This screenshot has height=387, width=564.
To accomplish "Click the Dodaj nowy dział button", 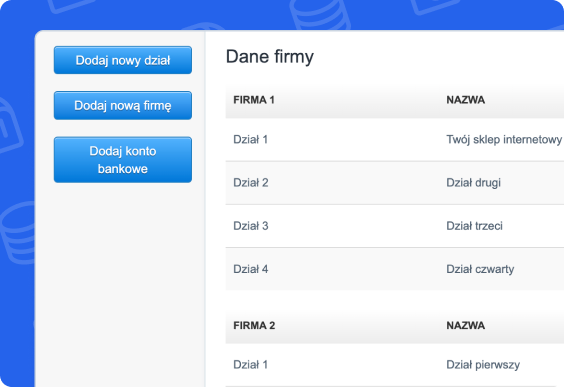I will (x=123, y=60).
